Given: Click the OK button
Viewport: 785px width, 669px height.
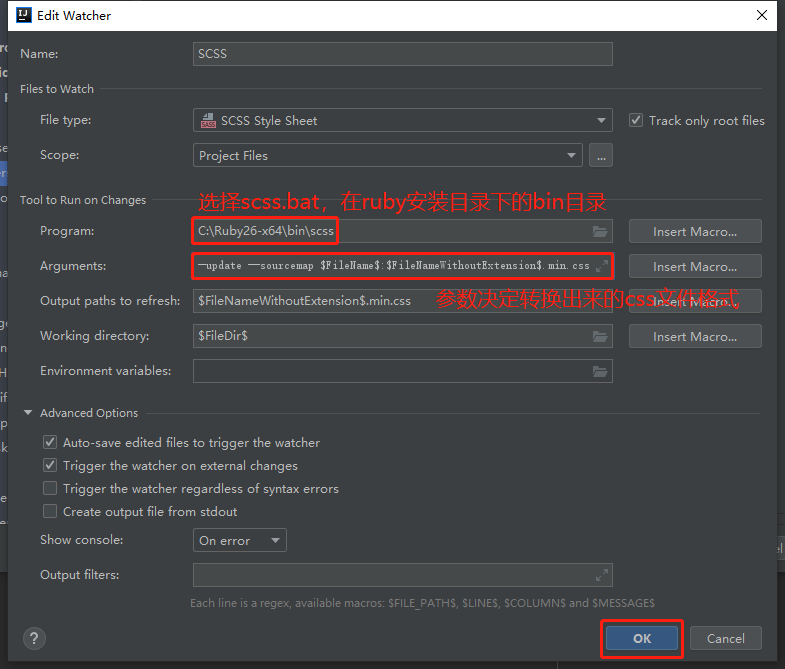Looking at the screenshot, I should click(x=642, y=638).
